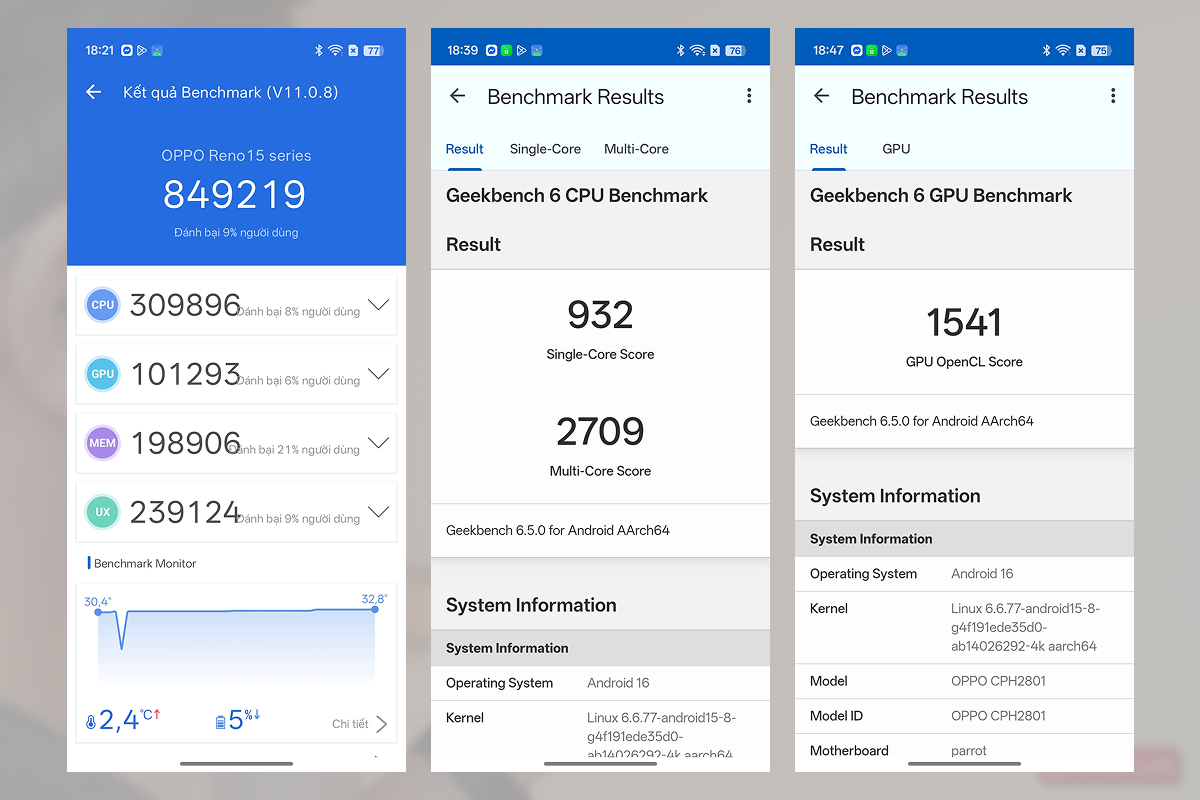1200x800 pixels.
Task: Select the CPU score icon badge
Action: [x=102, y=304]
